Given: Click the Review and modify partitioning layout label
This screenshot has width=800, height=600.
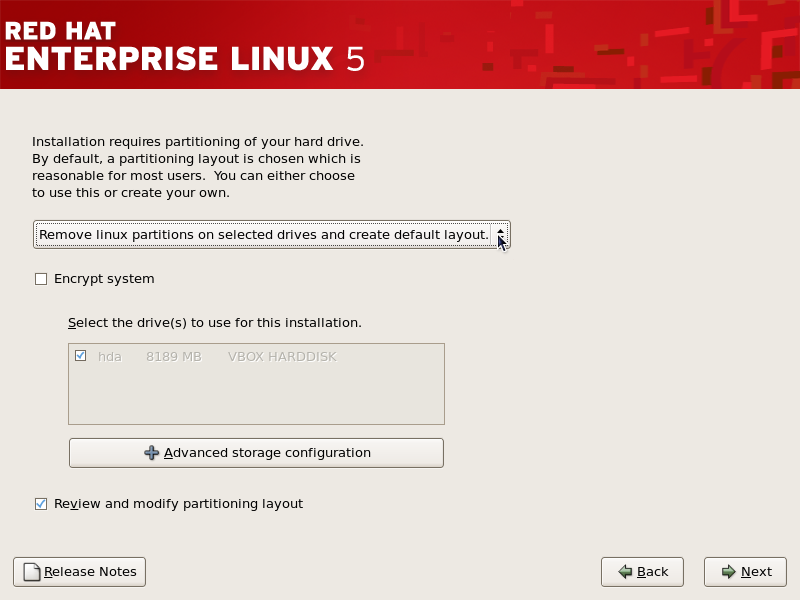Looking at the screenshot, I should 179,504.
